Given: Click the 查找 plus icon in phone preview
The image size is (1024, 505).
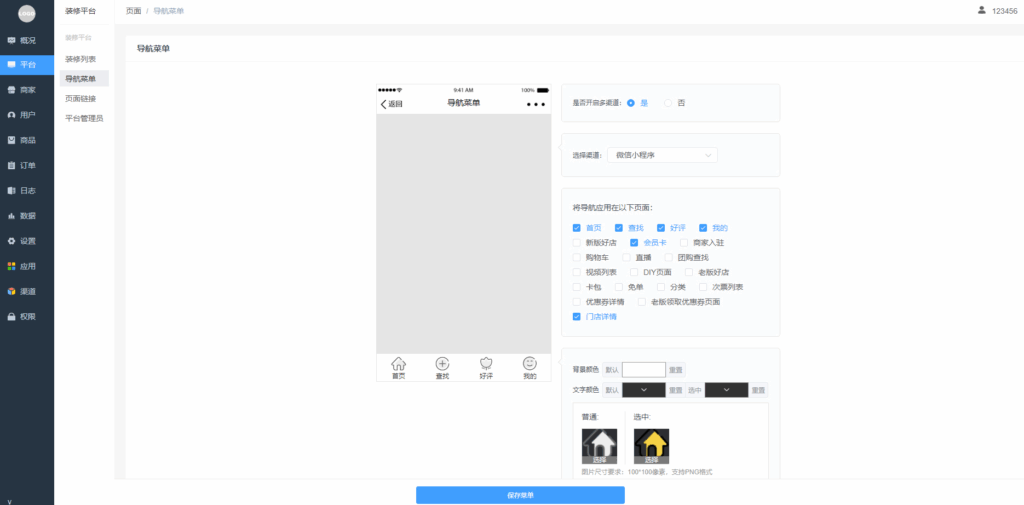Looking at the screenshot, I should pyautogui.click(x=442, y=364).
